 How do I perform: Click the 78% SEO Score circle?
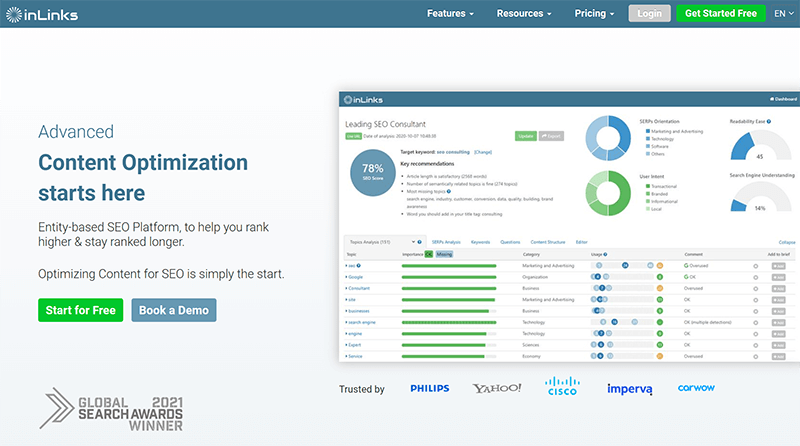click(x=372, y=172)
